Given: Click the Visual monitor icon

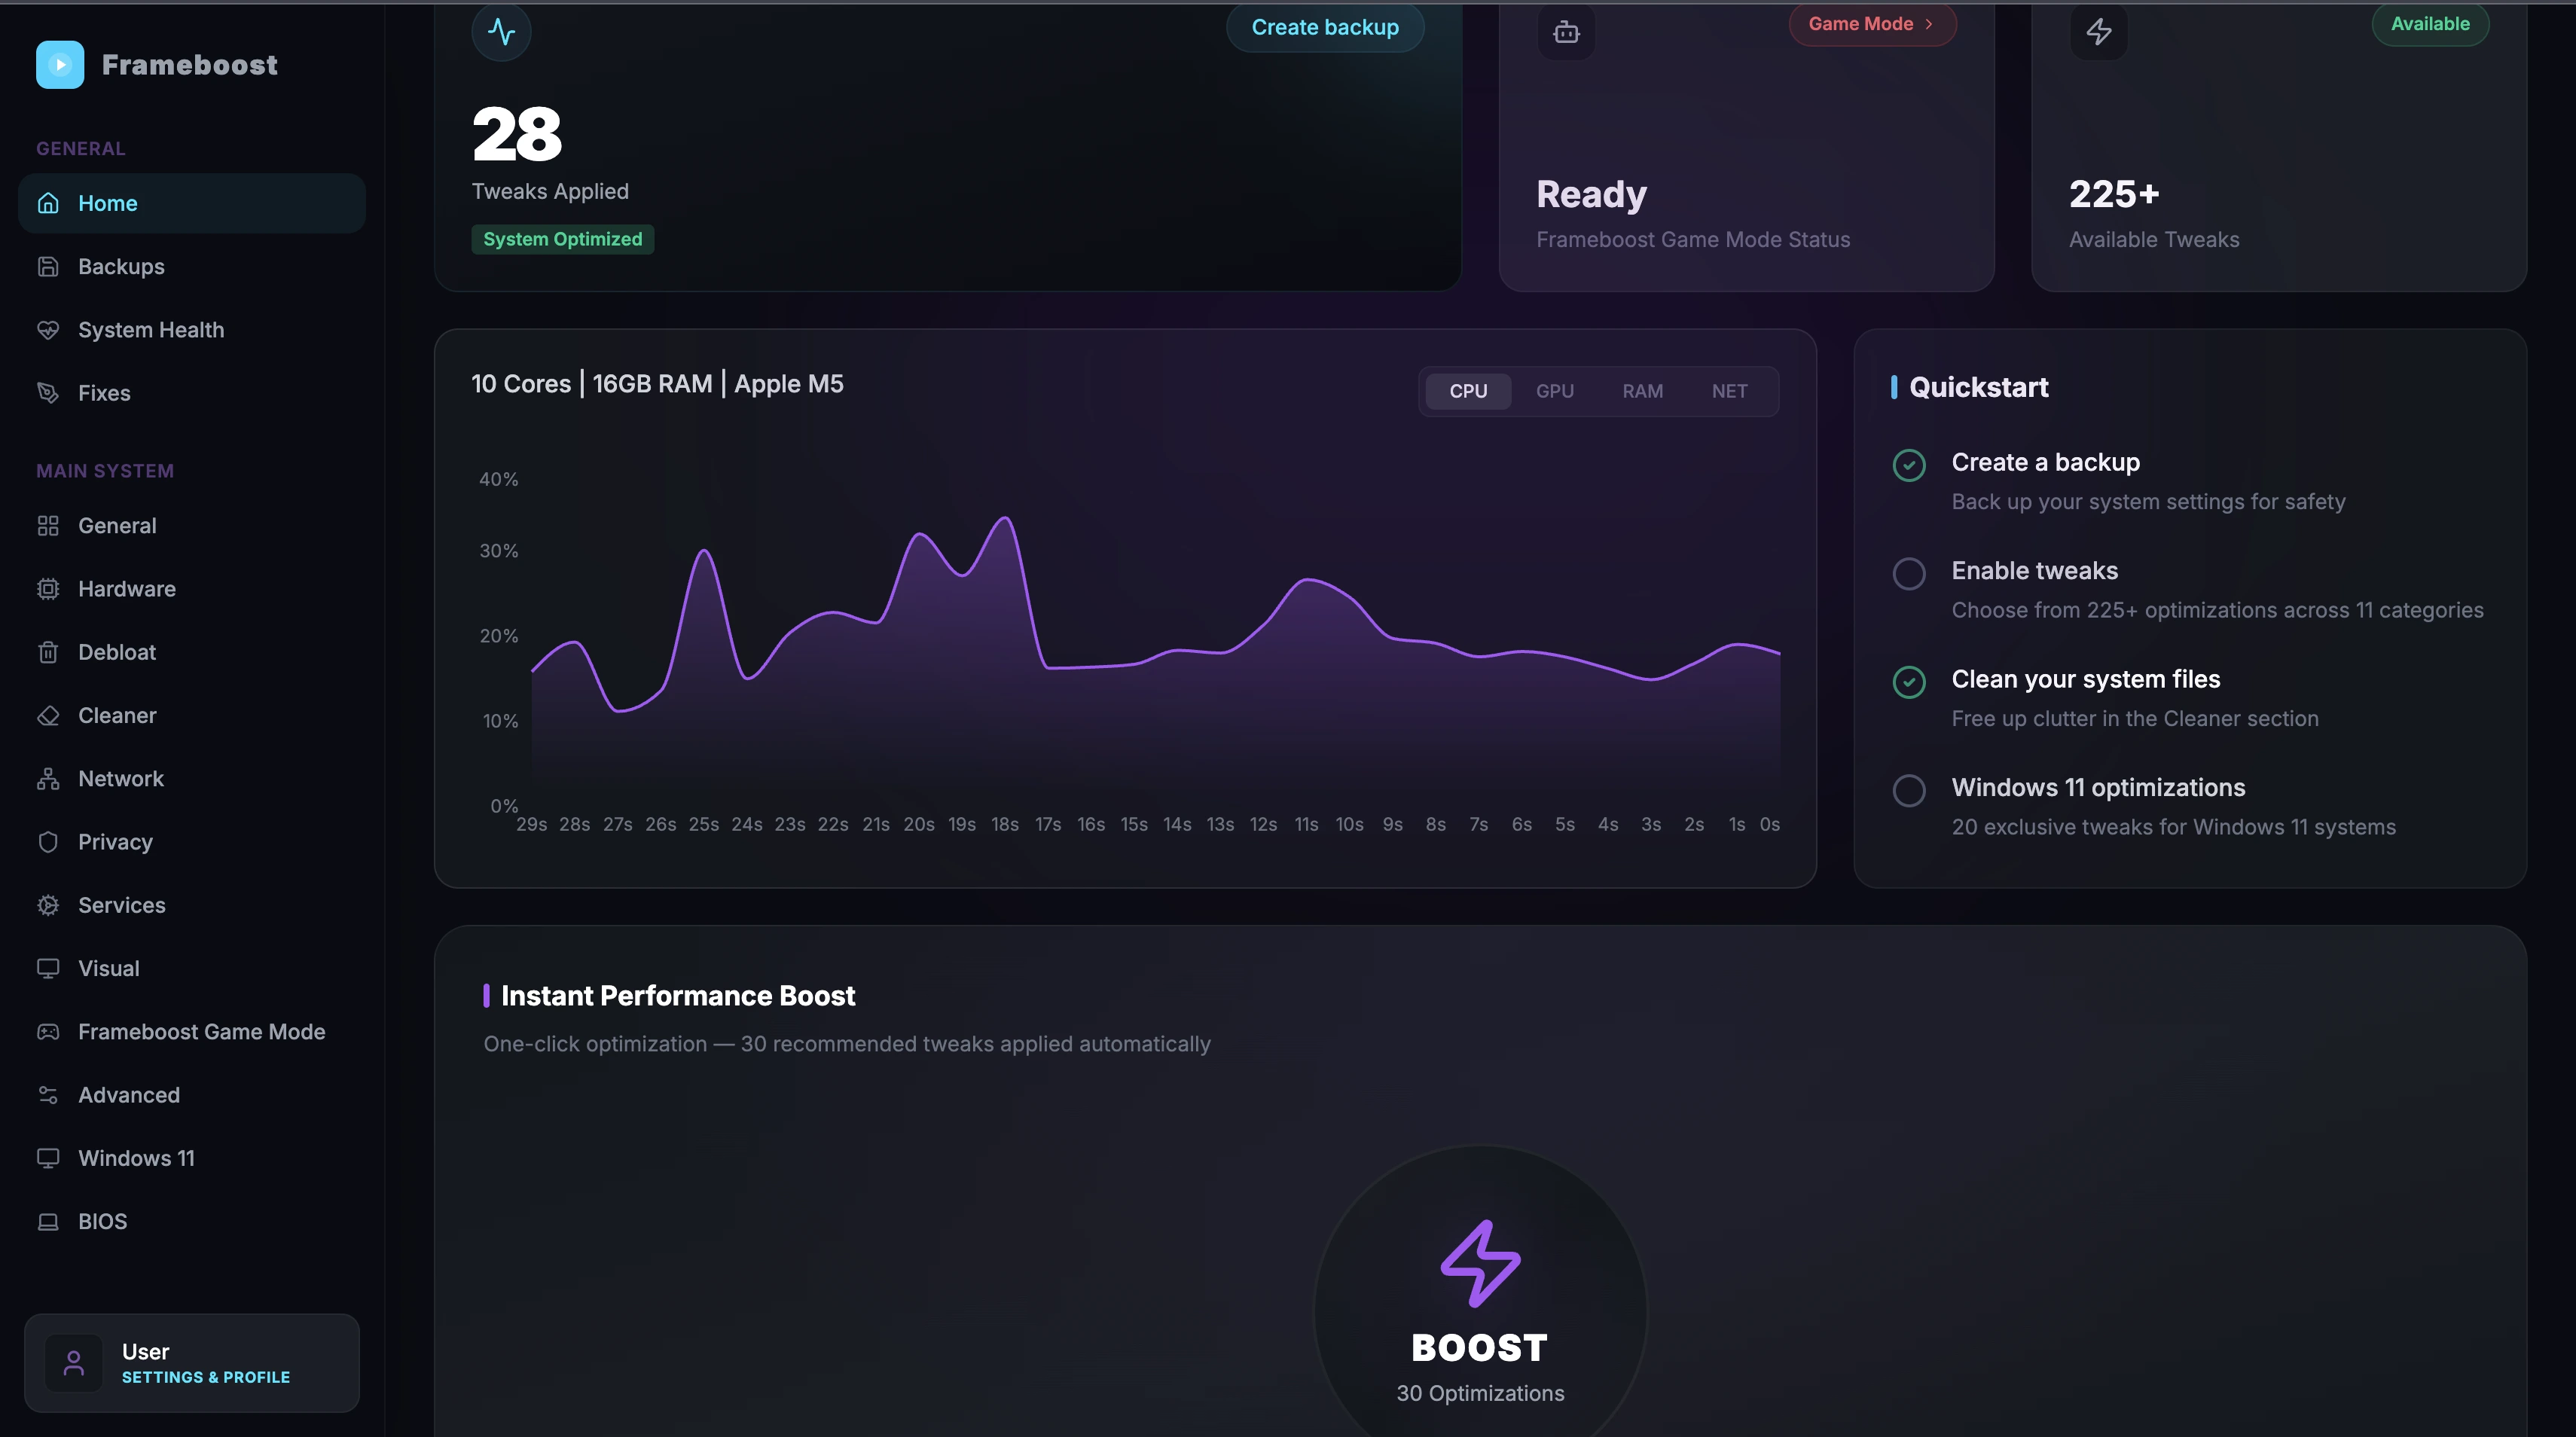Looking at the screenshot, I should click(48, 969).
